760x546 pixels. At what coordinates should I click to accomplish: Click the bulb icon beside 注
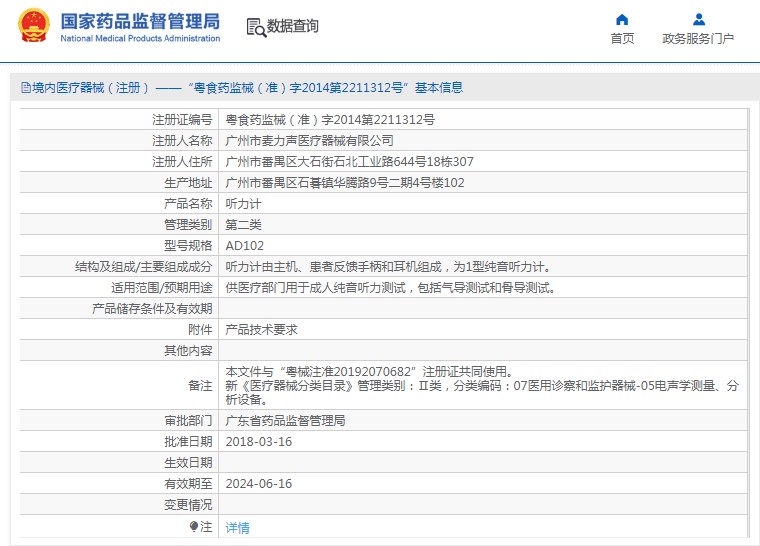coord(194,526)
